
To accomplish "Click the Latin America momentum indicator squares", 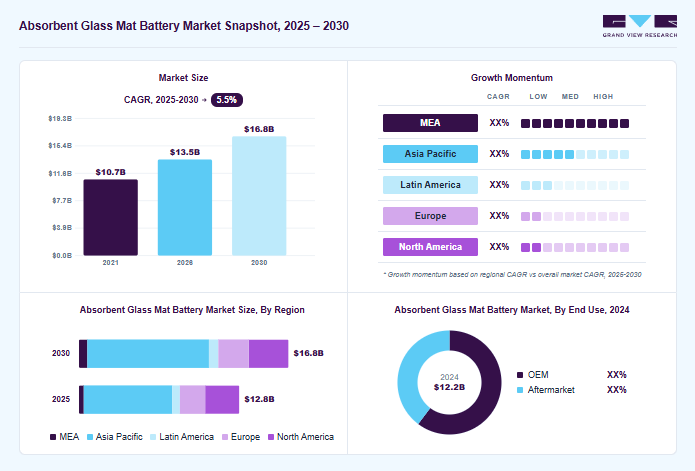I will (x=575, y=185).
